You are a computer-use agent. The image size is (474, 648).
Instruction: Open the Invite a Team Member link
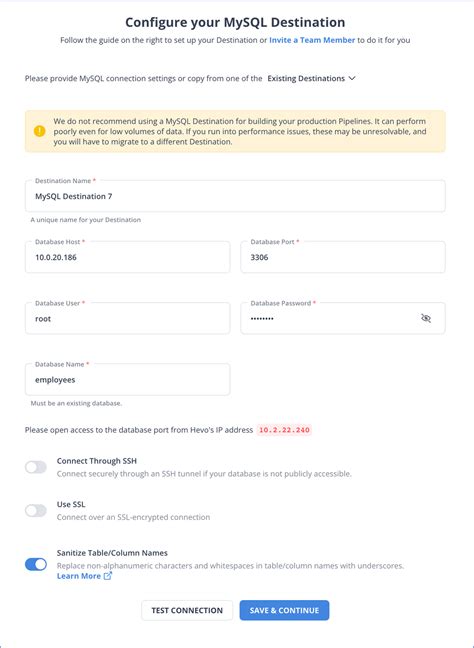tap(312, 40)
